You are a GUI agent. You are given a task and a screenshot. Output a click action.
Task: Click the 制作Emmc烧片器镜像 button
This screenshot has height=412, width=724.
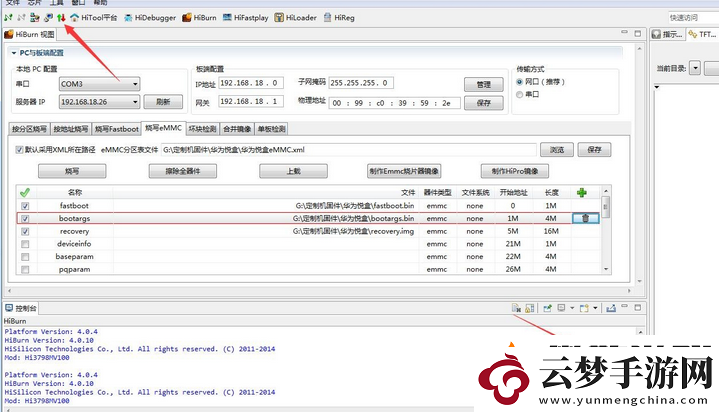tap(404, 171)
